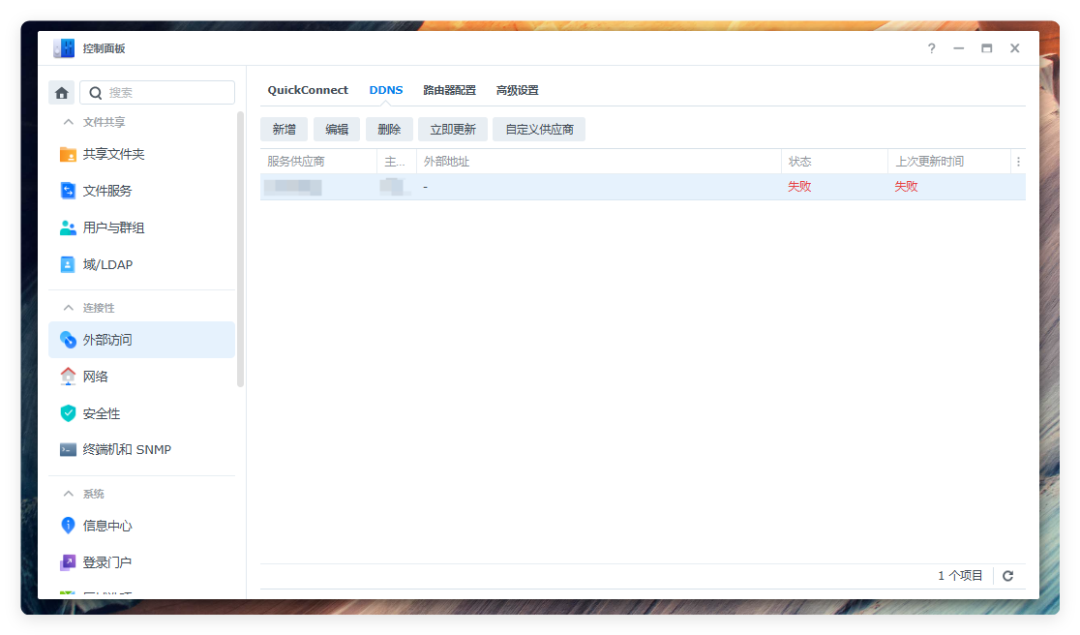Click the magnifier search icon
Viewport: 1080px width, 635px height.
[95, 93]
